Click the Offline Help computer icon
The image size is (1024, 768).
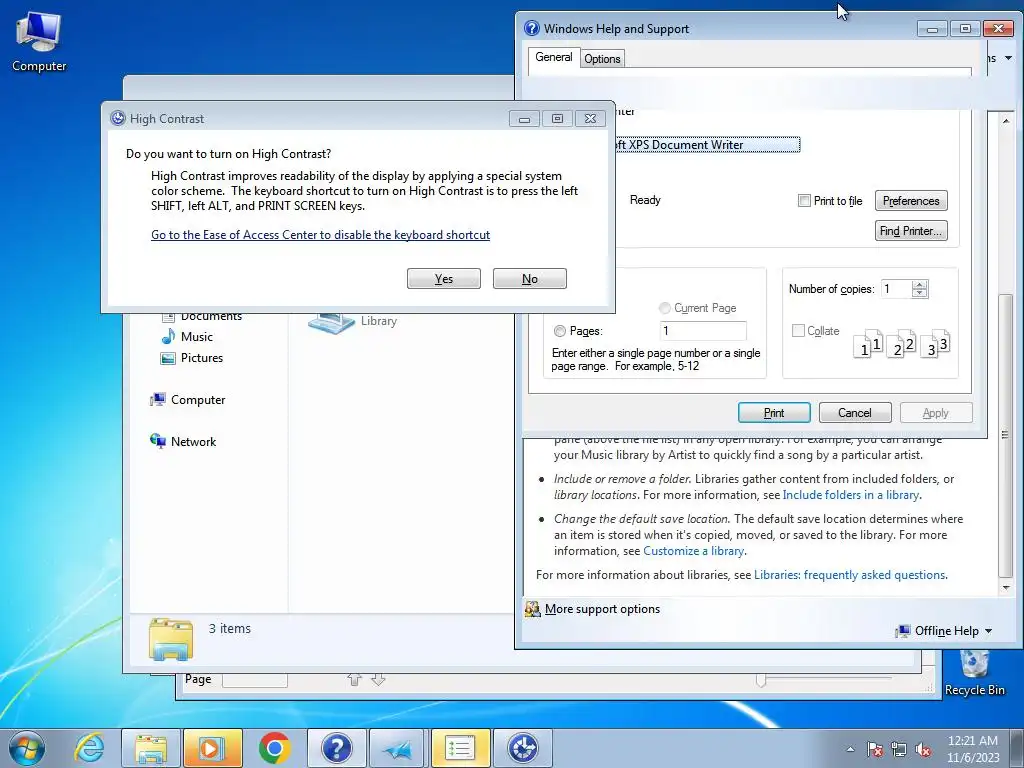coord(903,631)
